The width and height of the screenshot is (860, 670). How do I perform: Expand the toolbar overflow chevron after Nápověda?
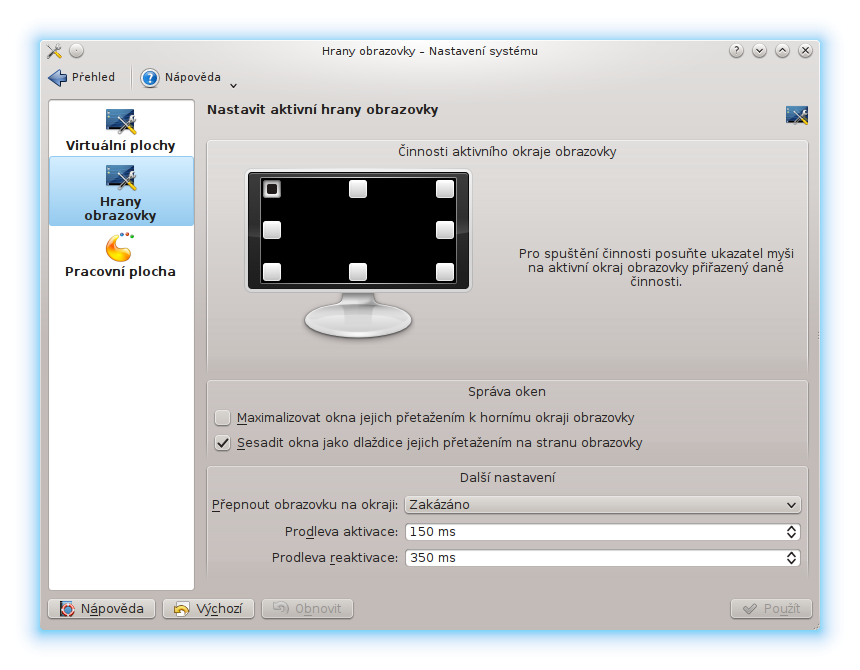(x=234, y=86)
